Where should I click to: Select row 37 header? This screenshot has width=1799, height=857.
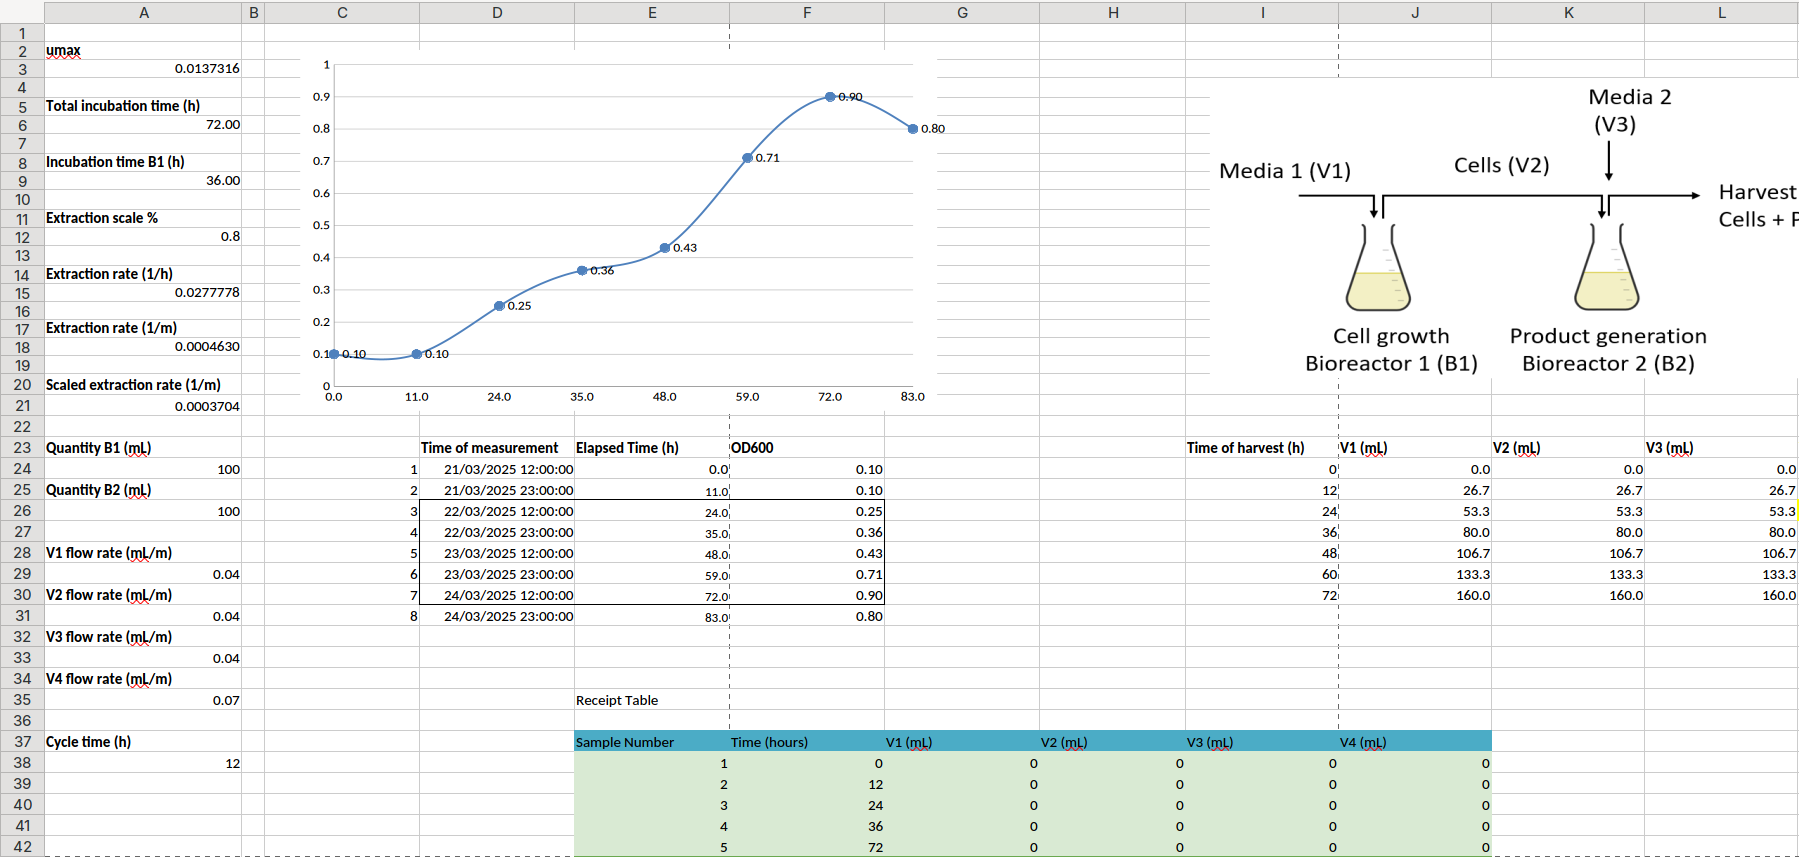[22, 742]
